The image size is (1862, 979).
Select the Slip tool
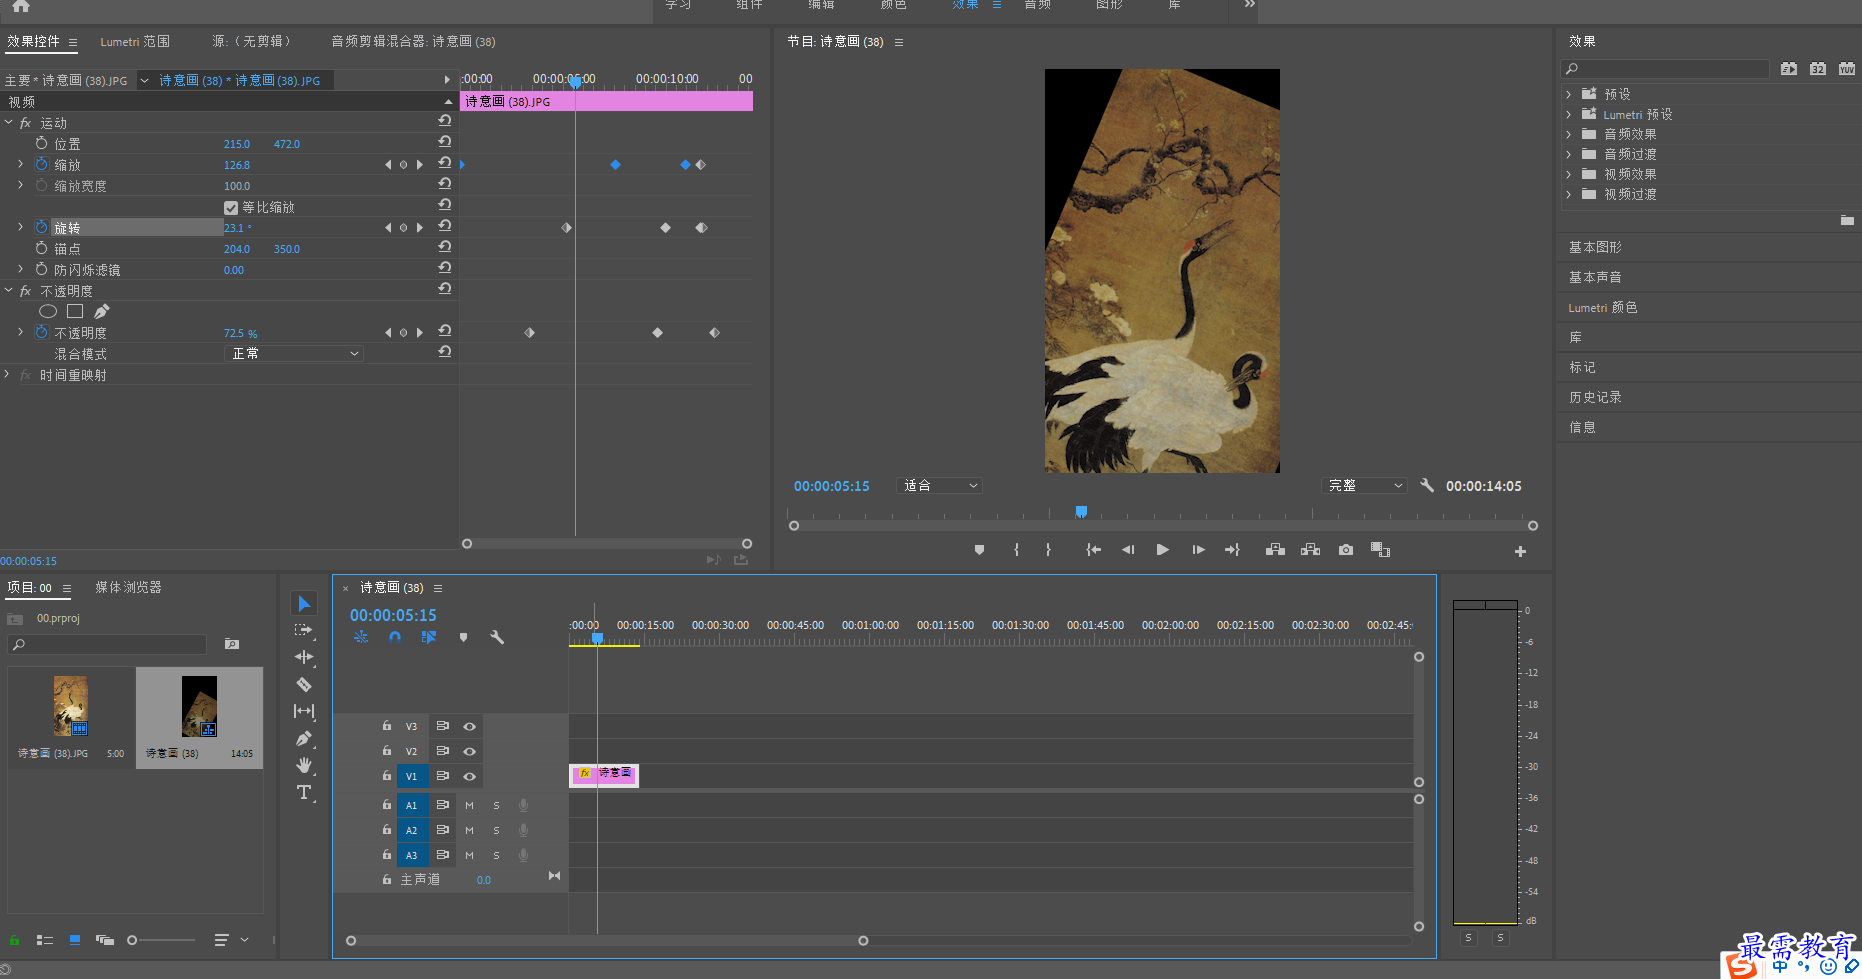click(x=304, y=711)
